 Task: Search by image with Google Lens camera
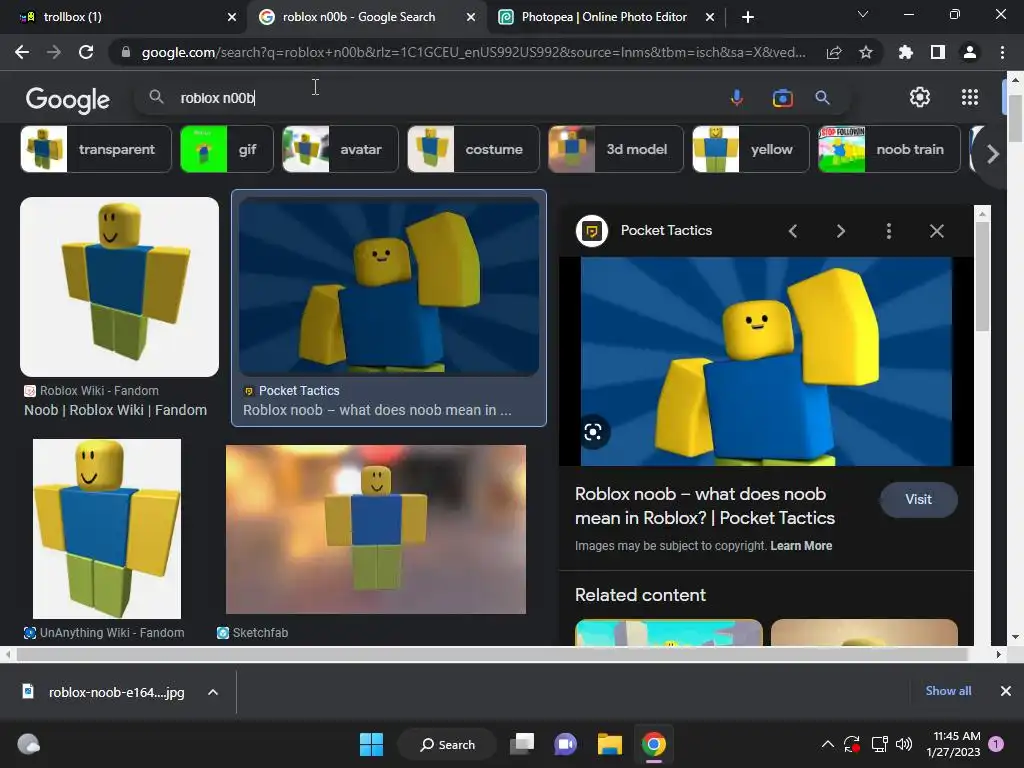click(782, 98)
